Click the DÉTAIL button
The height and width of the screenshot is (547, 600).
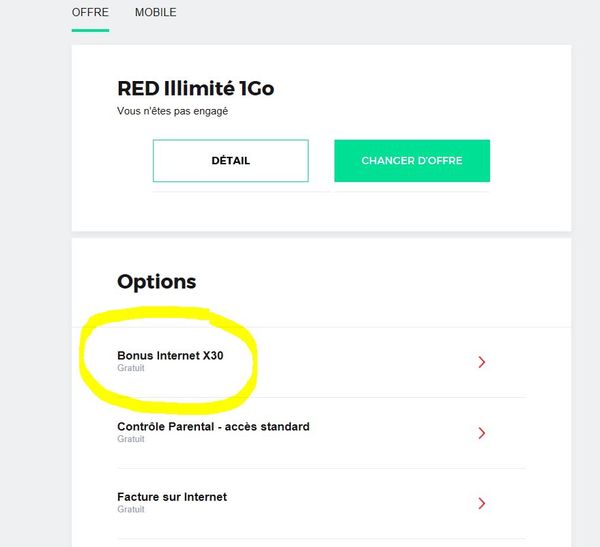pyautogui.click(x=230, y=161)
